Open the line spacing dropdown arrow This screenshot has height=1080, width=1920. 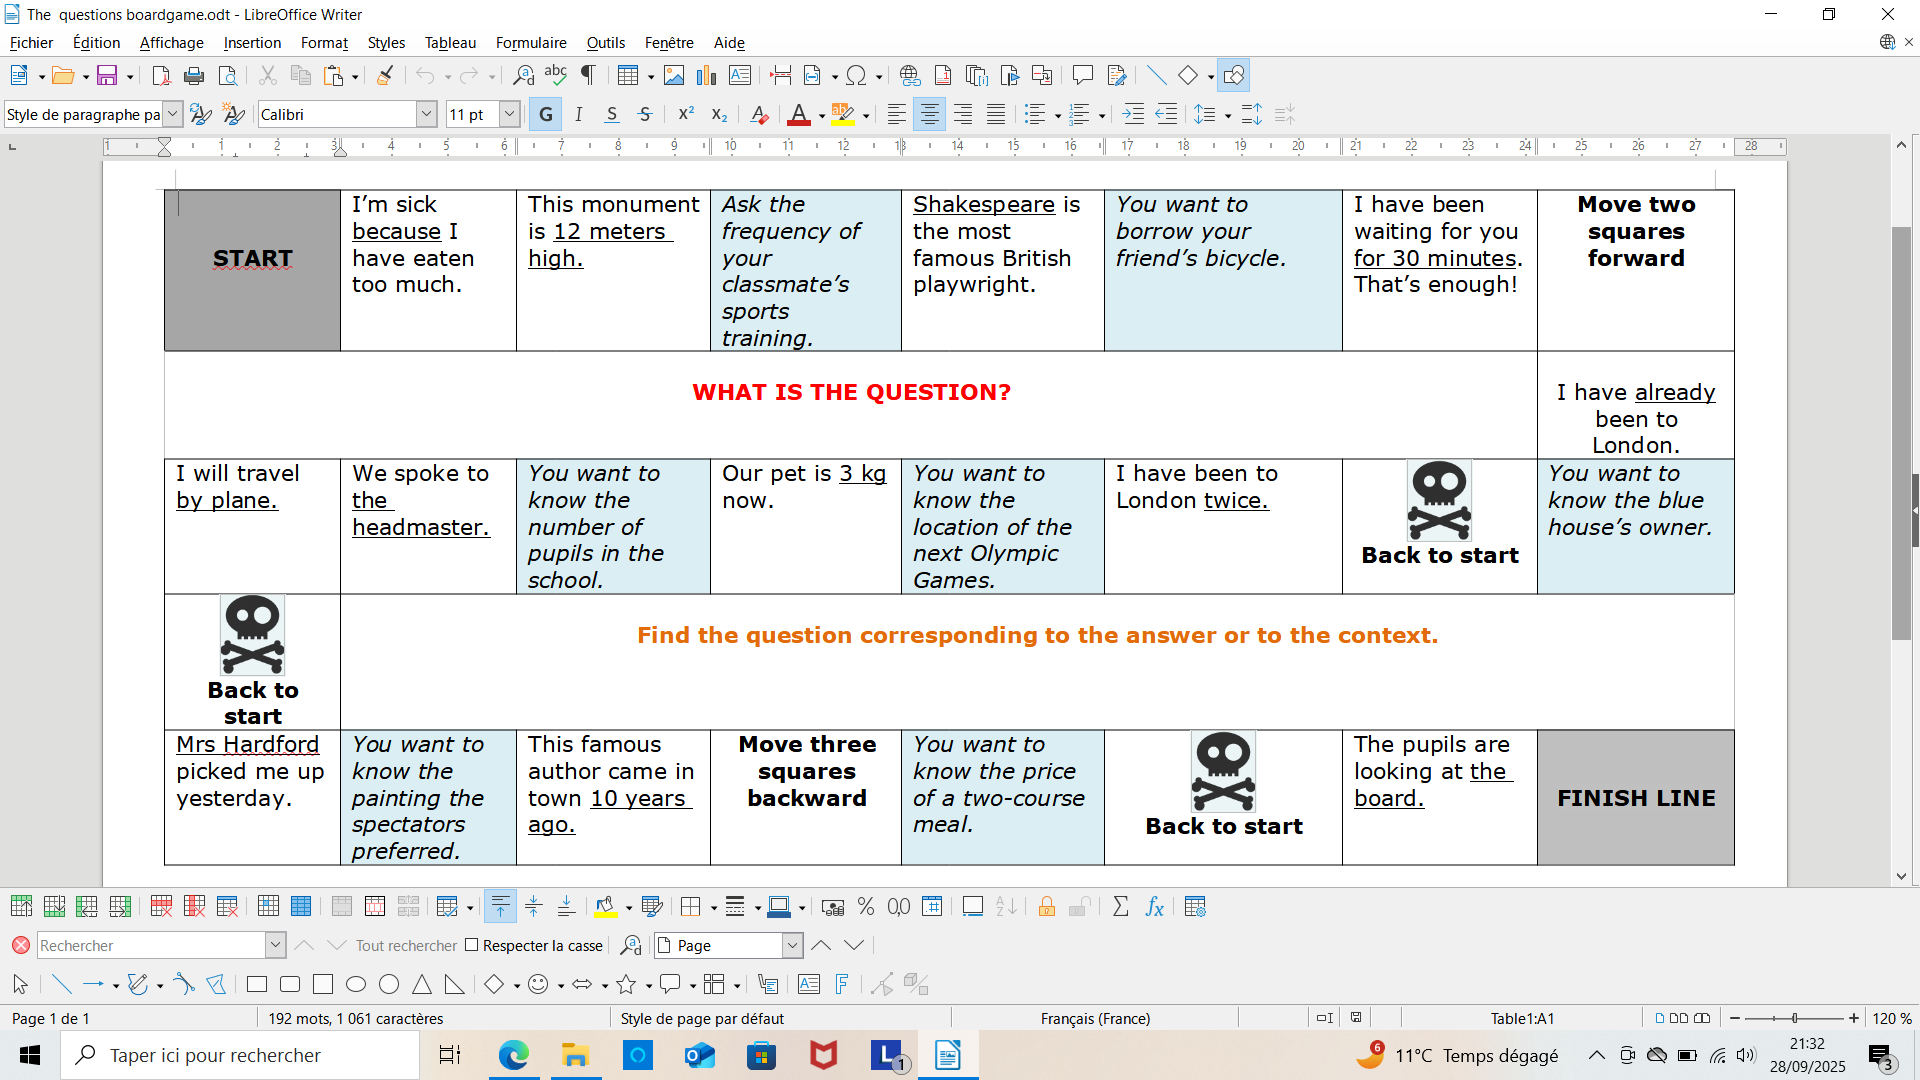coord(1228,115)
